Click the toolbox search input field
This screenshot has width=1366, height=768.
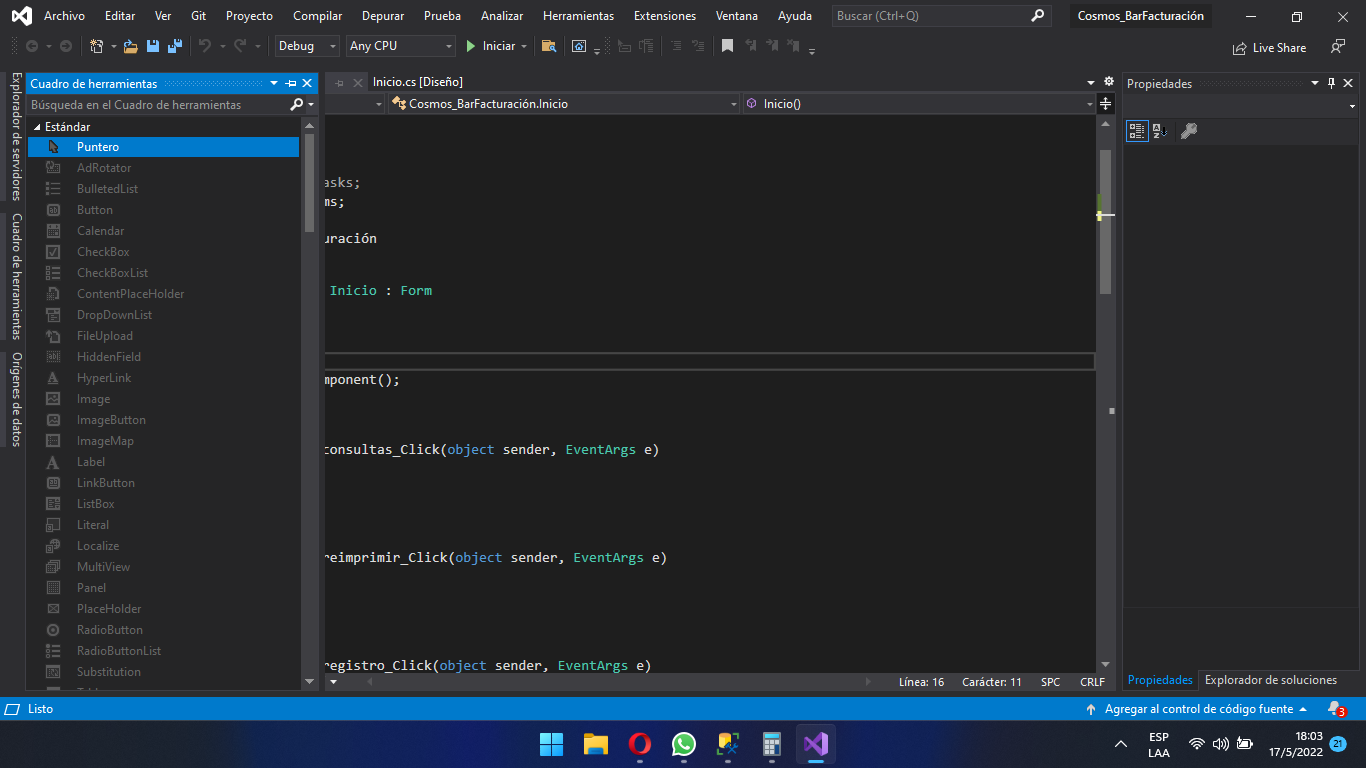157,104
